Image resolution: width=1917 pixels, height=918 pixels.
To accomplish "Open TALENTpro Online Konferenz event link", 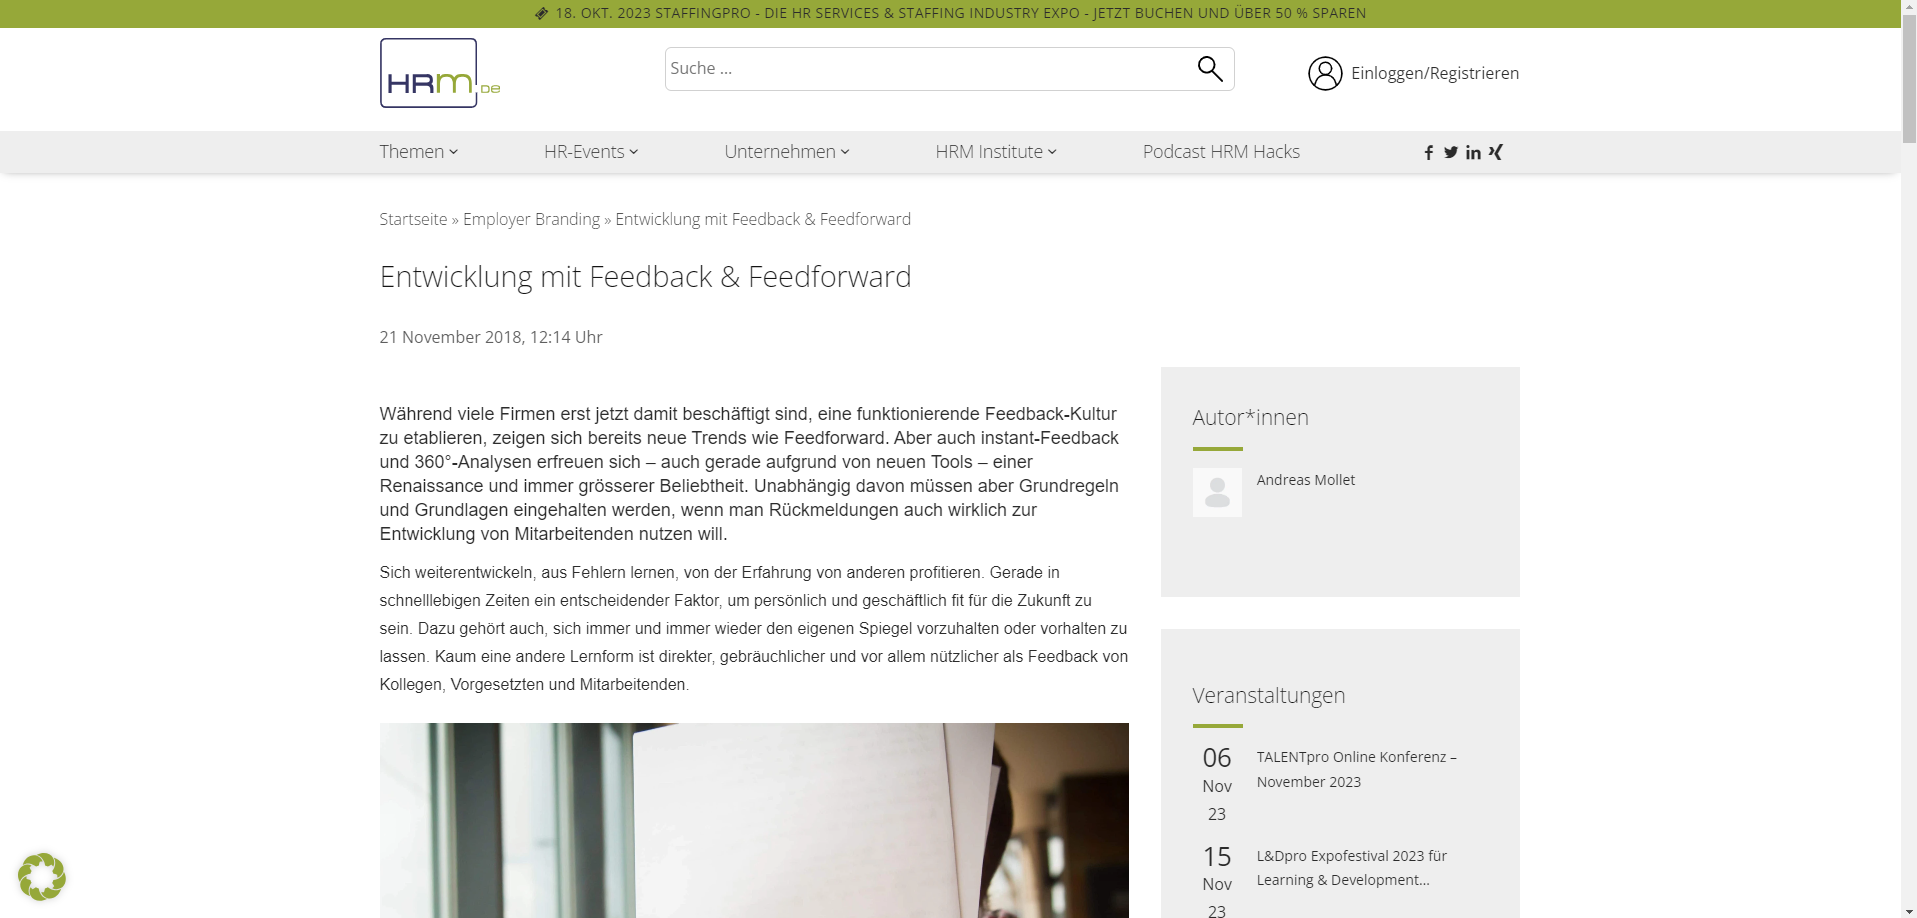I will point(1356,769).
